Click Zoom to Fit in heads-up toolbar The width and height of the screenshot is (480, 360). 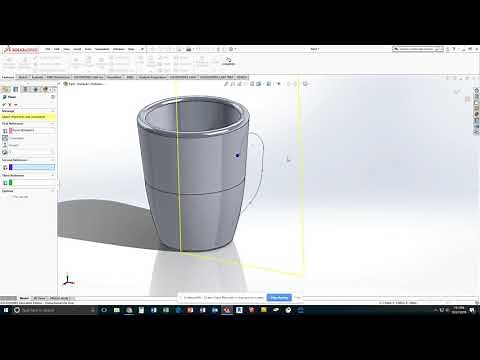click(x=226, y=84)
